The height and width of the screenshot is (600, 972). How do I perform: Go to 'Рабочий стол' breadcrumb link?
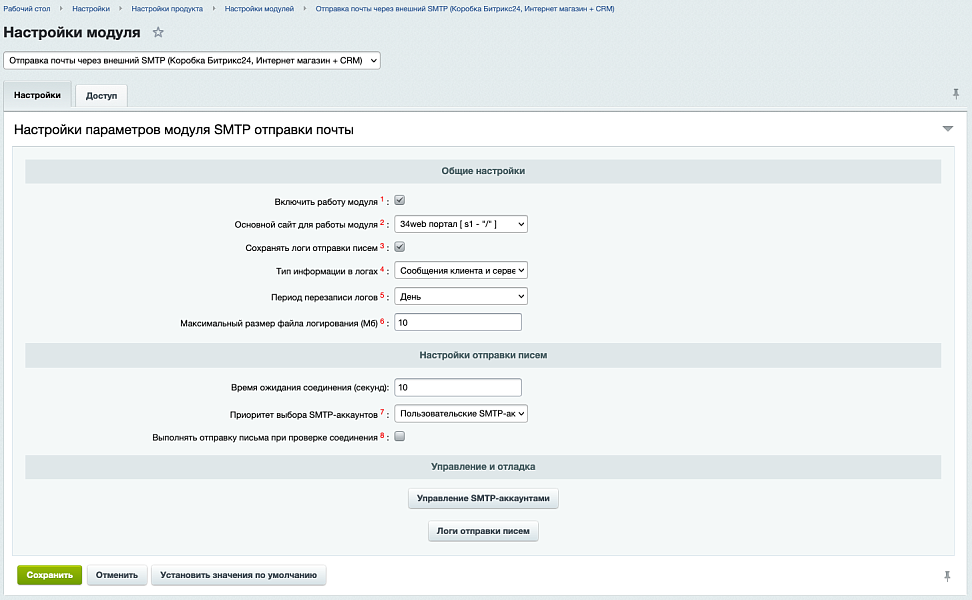27,8
